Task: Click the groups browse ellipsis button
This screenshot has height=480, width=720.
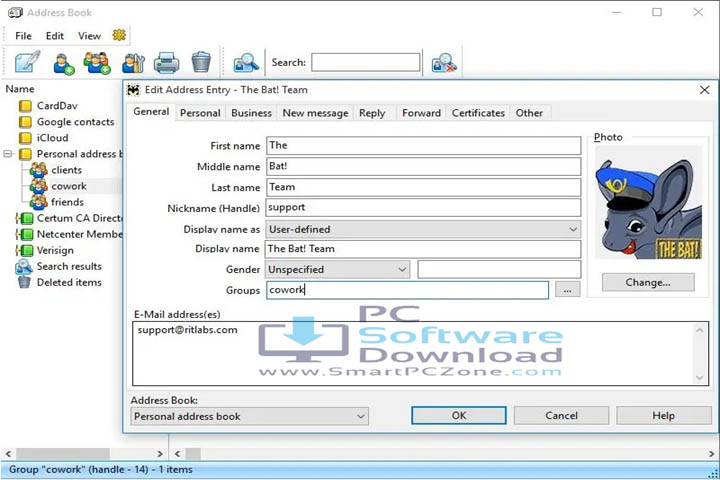Action: [568, 290]
